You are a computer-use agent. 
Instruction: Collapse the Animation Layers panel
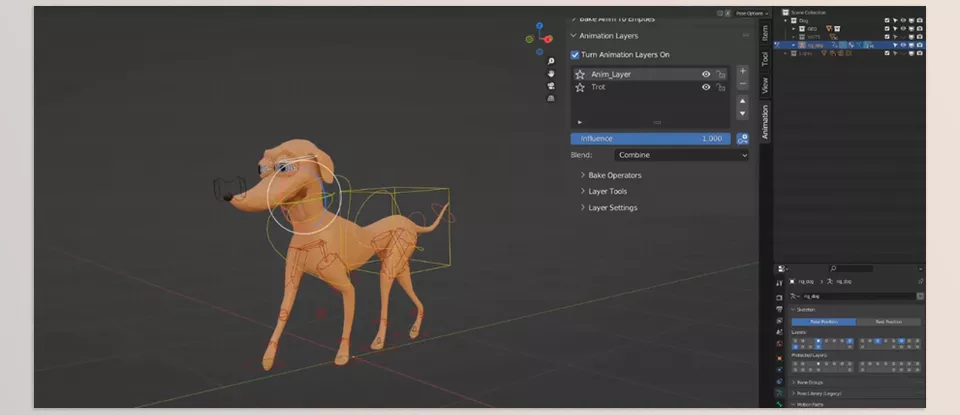point(573,36)
